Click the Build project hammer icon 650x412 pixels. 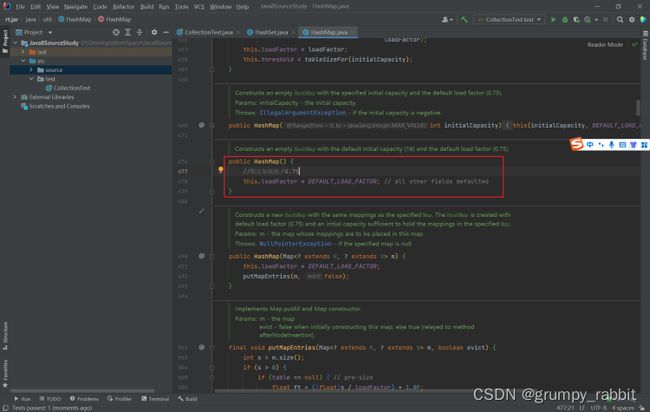coord(464,19)
